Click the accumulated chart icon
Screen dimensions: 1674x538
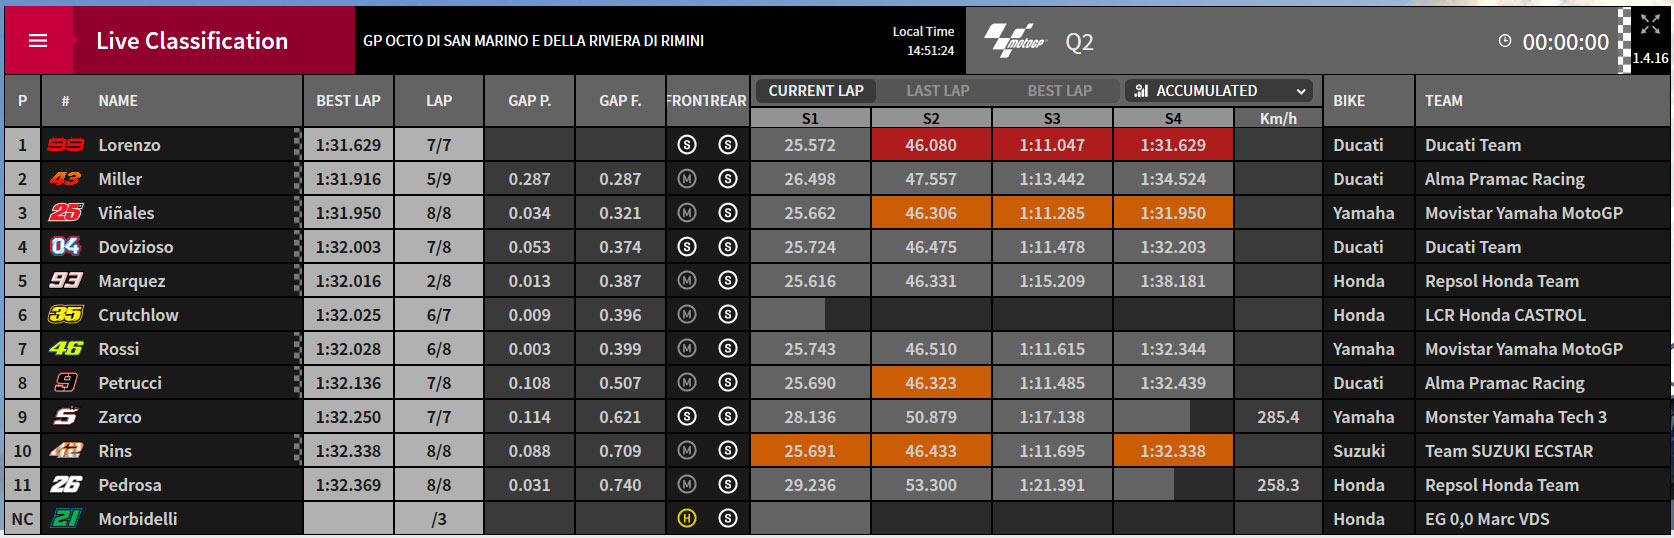(x=1141, y=91)
